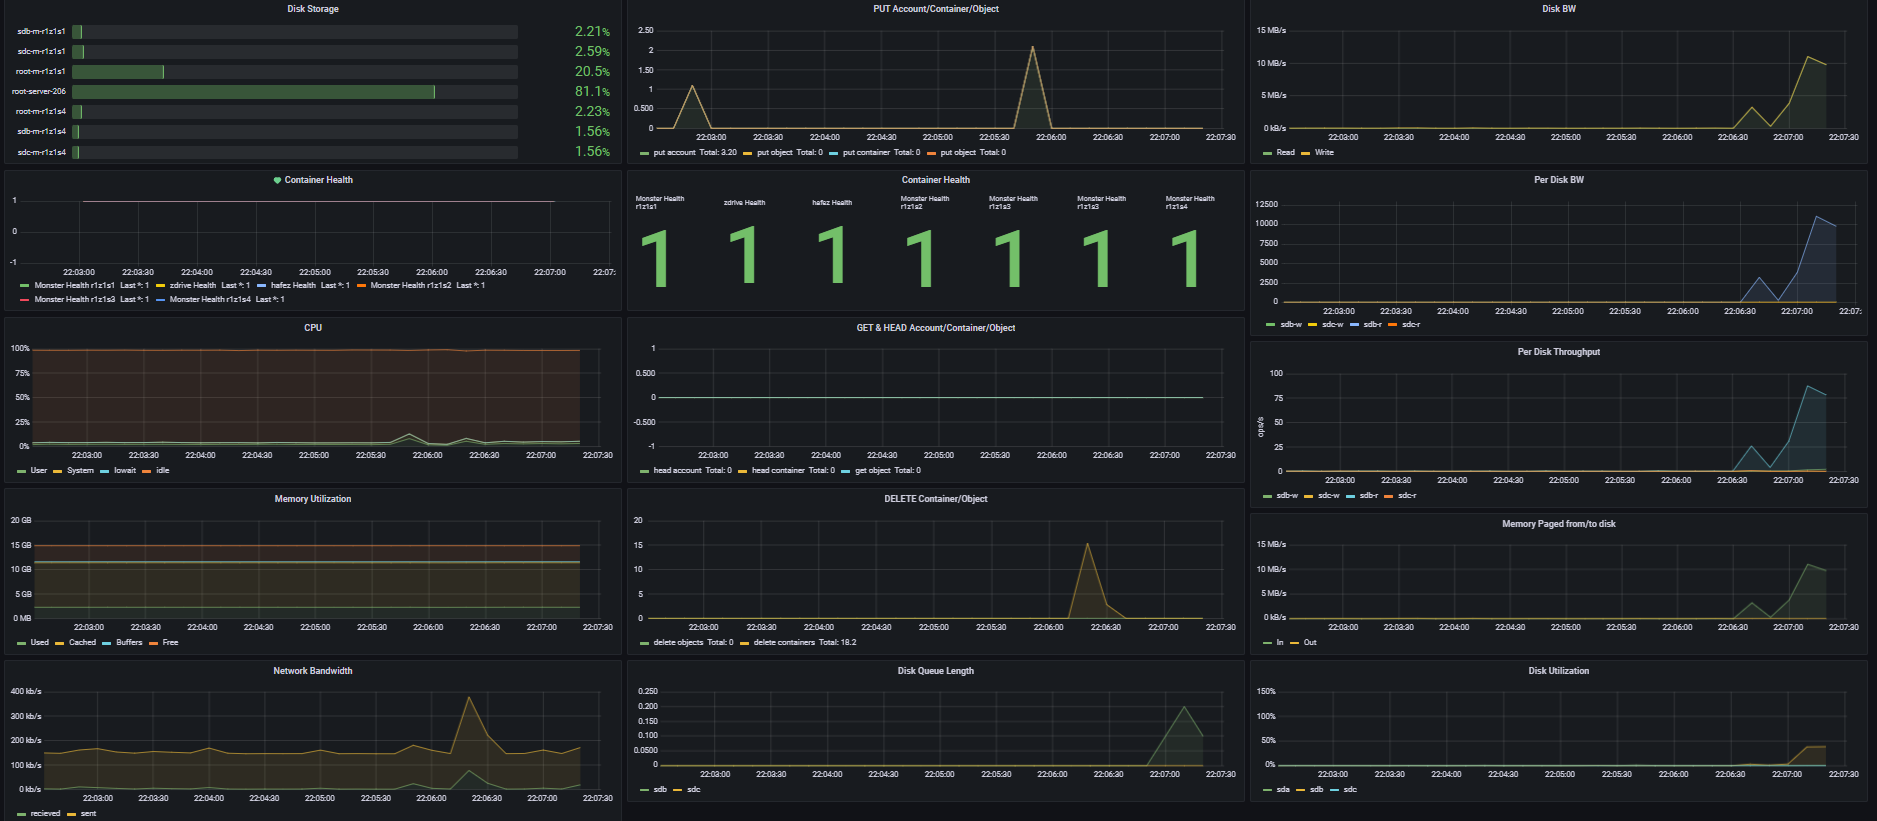This screenshot has width=1877, height=821.
Task: Open GET & HEAD Account/Container/Object title menu
Action: click(936, 328)
